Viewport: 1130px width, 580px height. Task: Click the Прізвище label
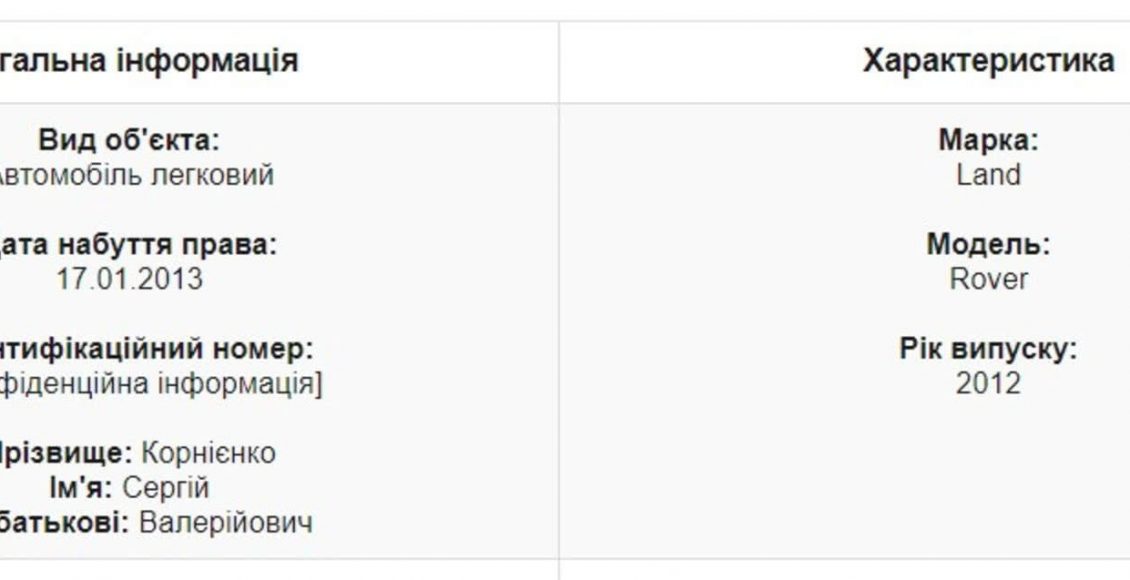(x=66, y=453)
